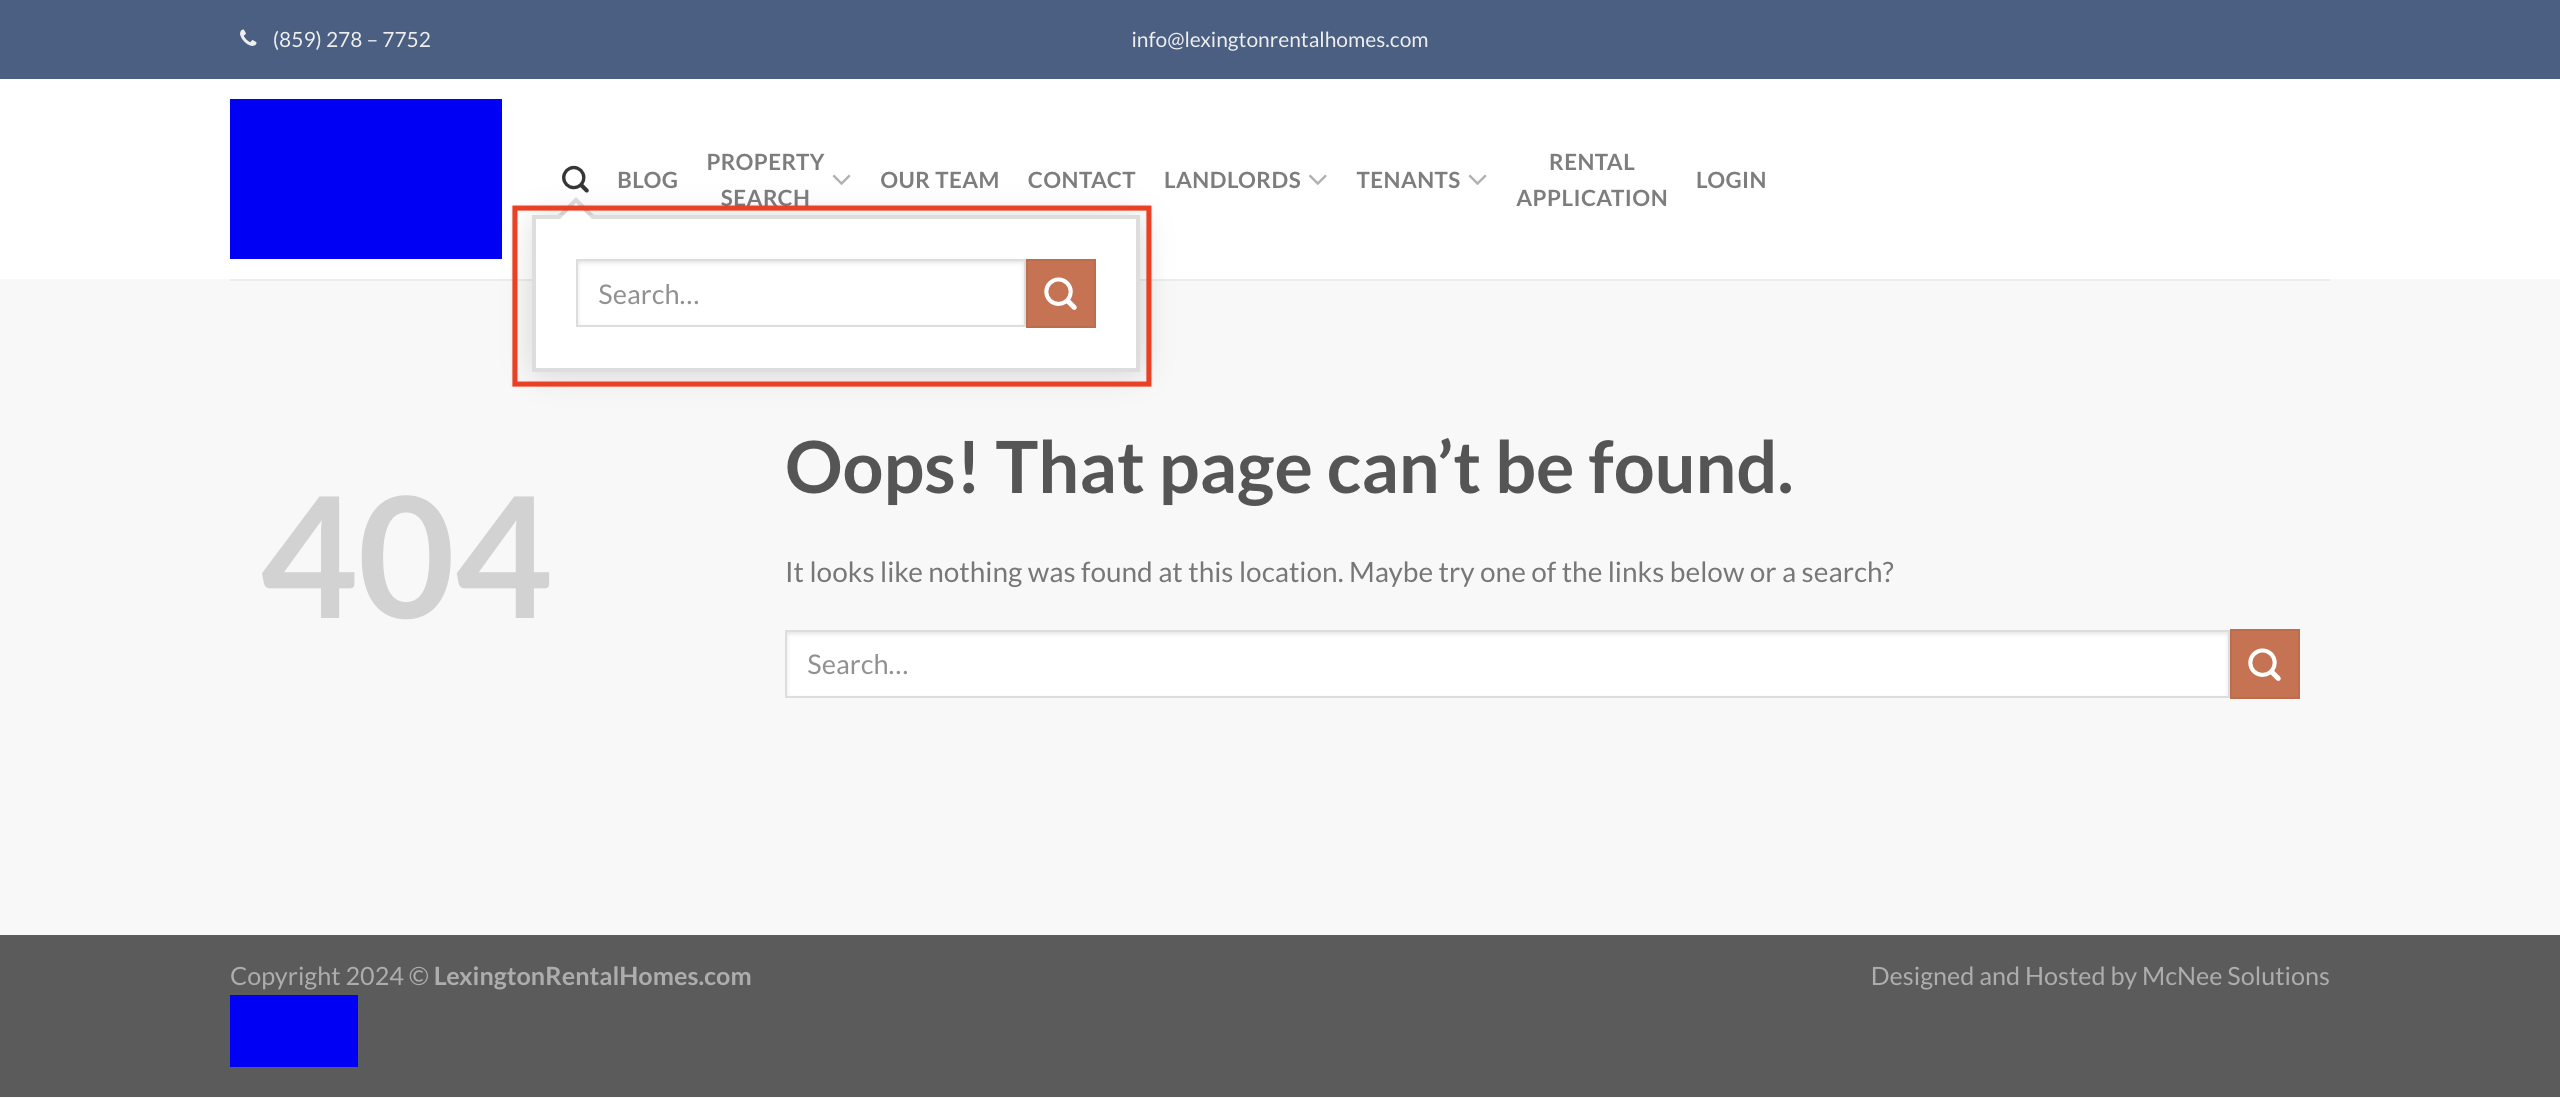2560x1098 pixels.
Task: Click the phone icon in top bar
Action: point(248,38)
